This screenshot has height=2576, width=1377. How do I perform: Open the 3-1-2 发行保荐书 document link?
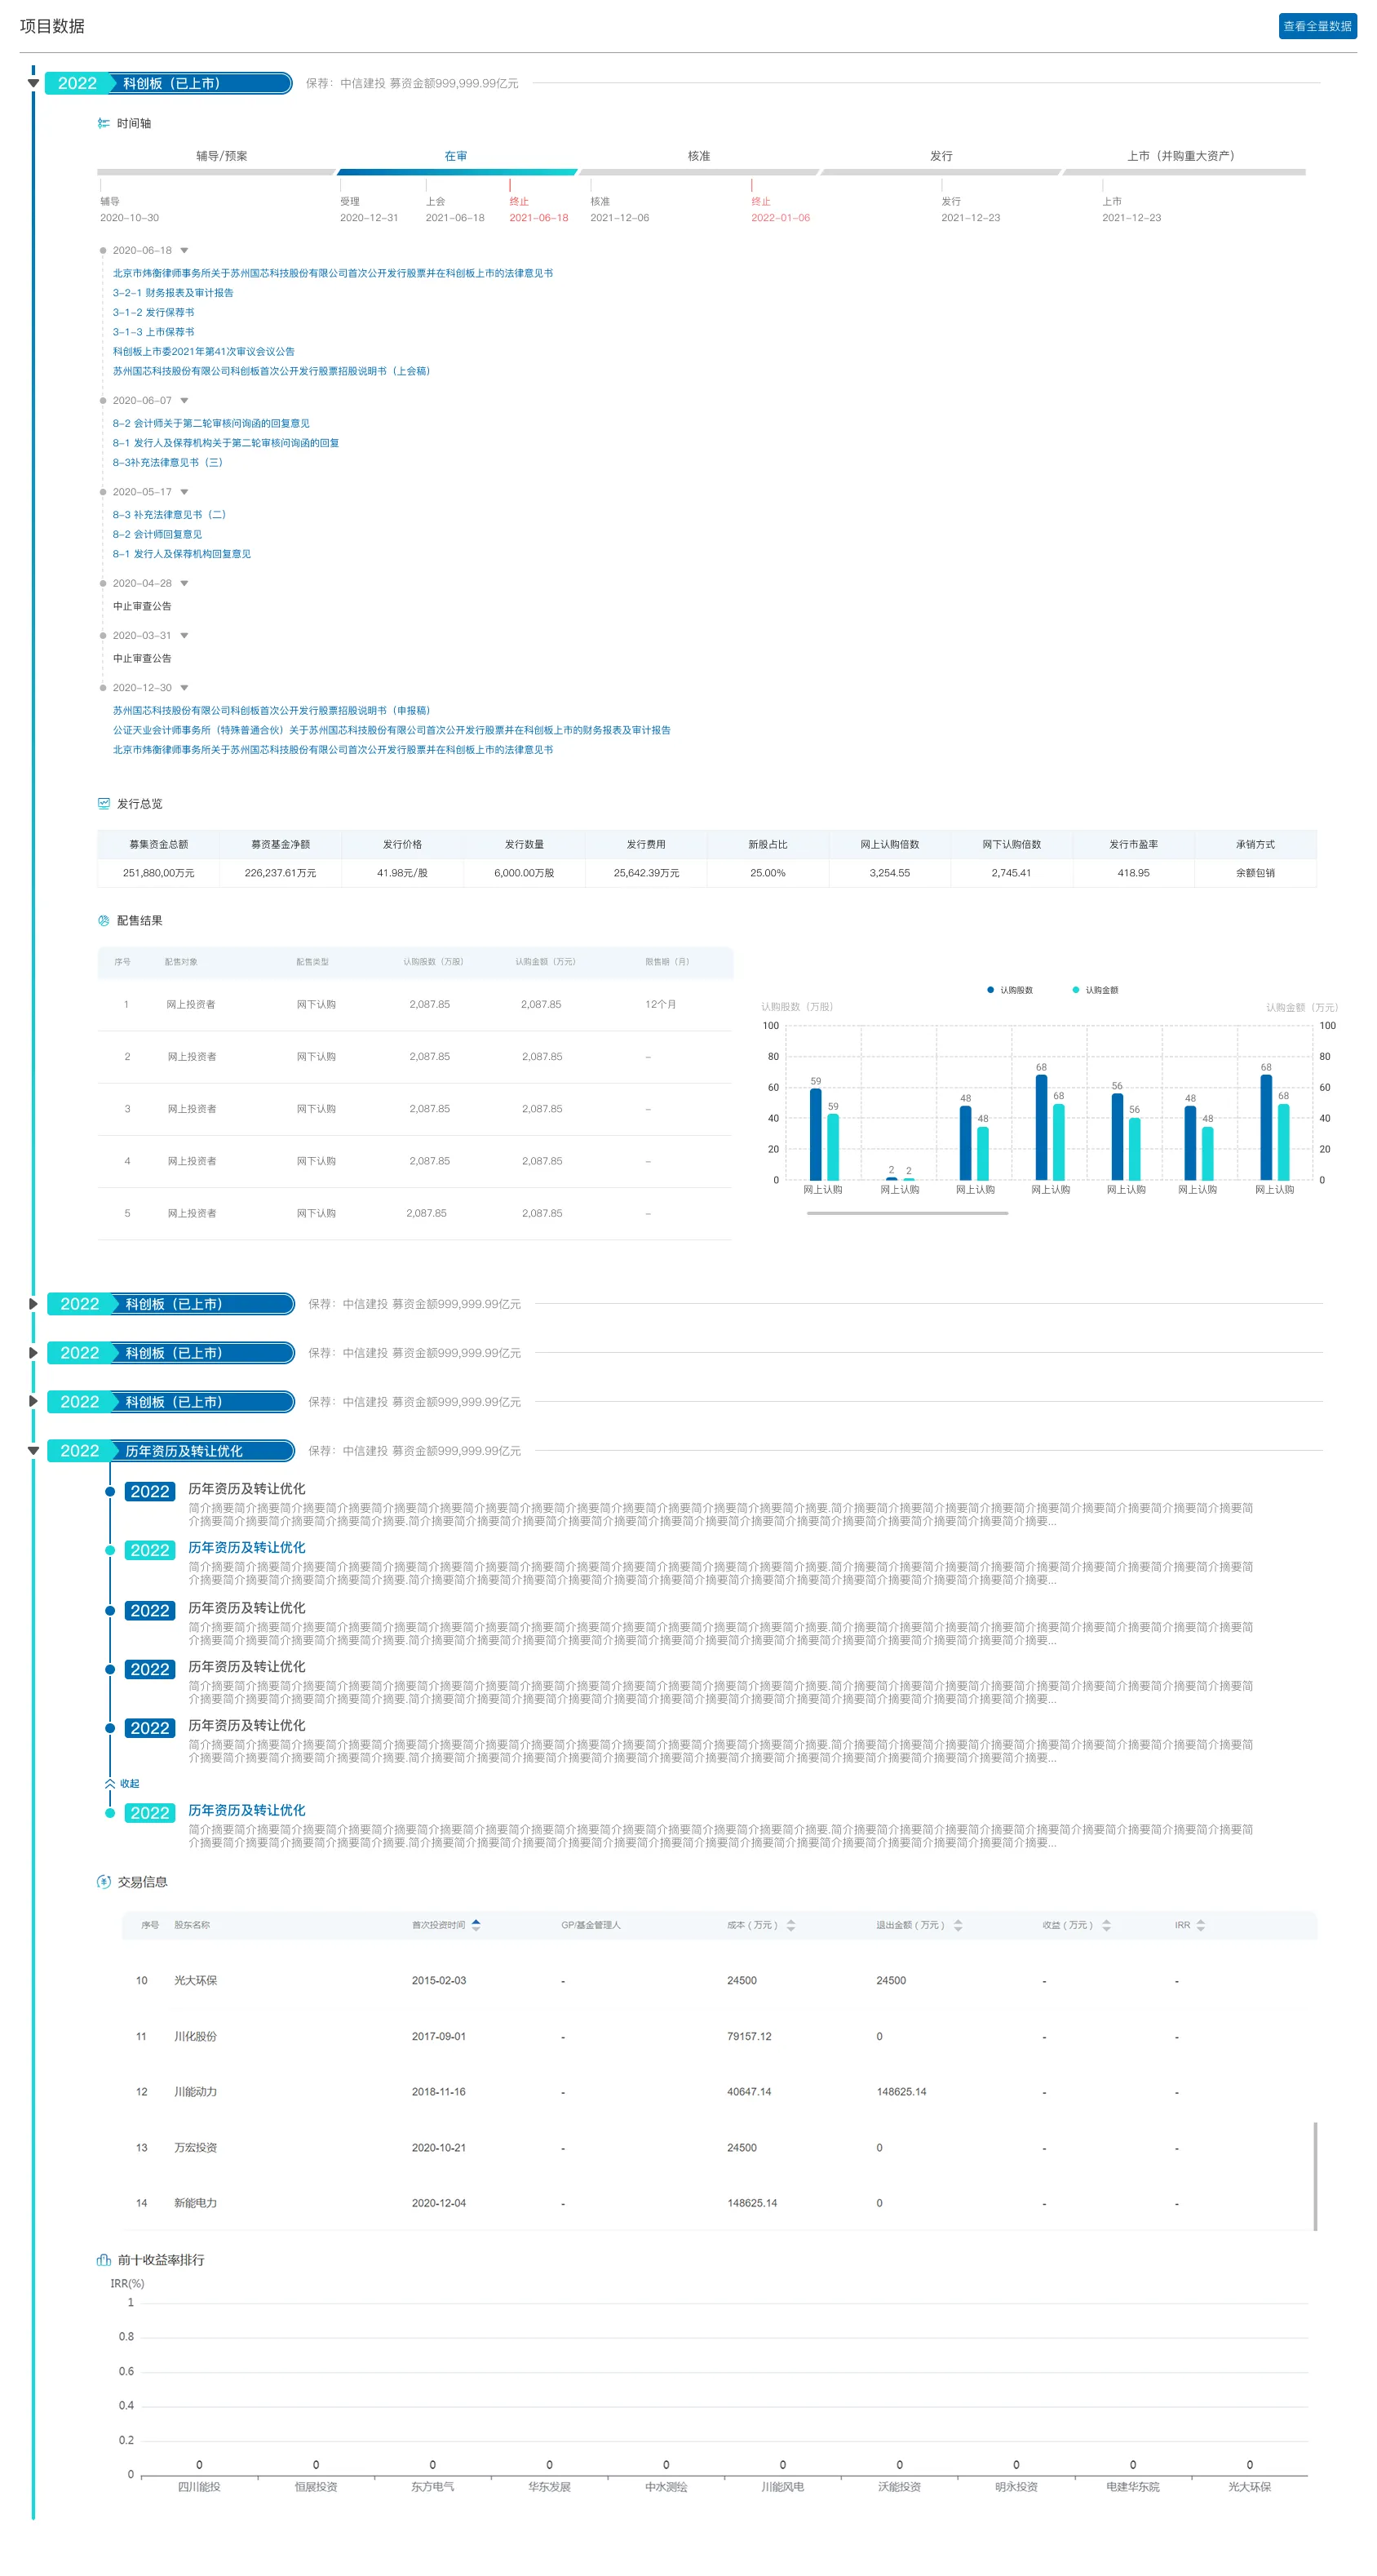tap(153, 312)
